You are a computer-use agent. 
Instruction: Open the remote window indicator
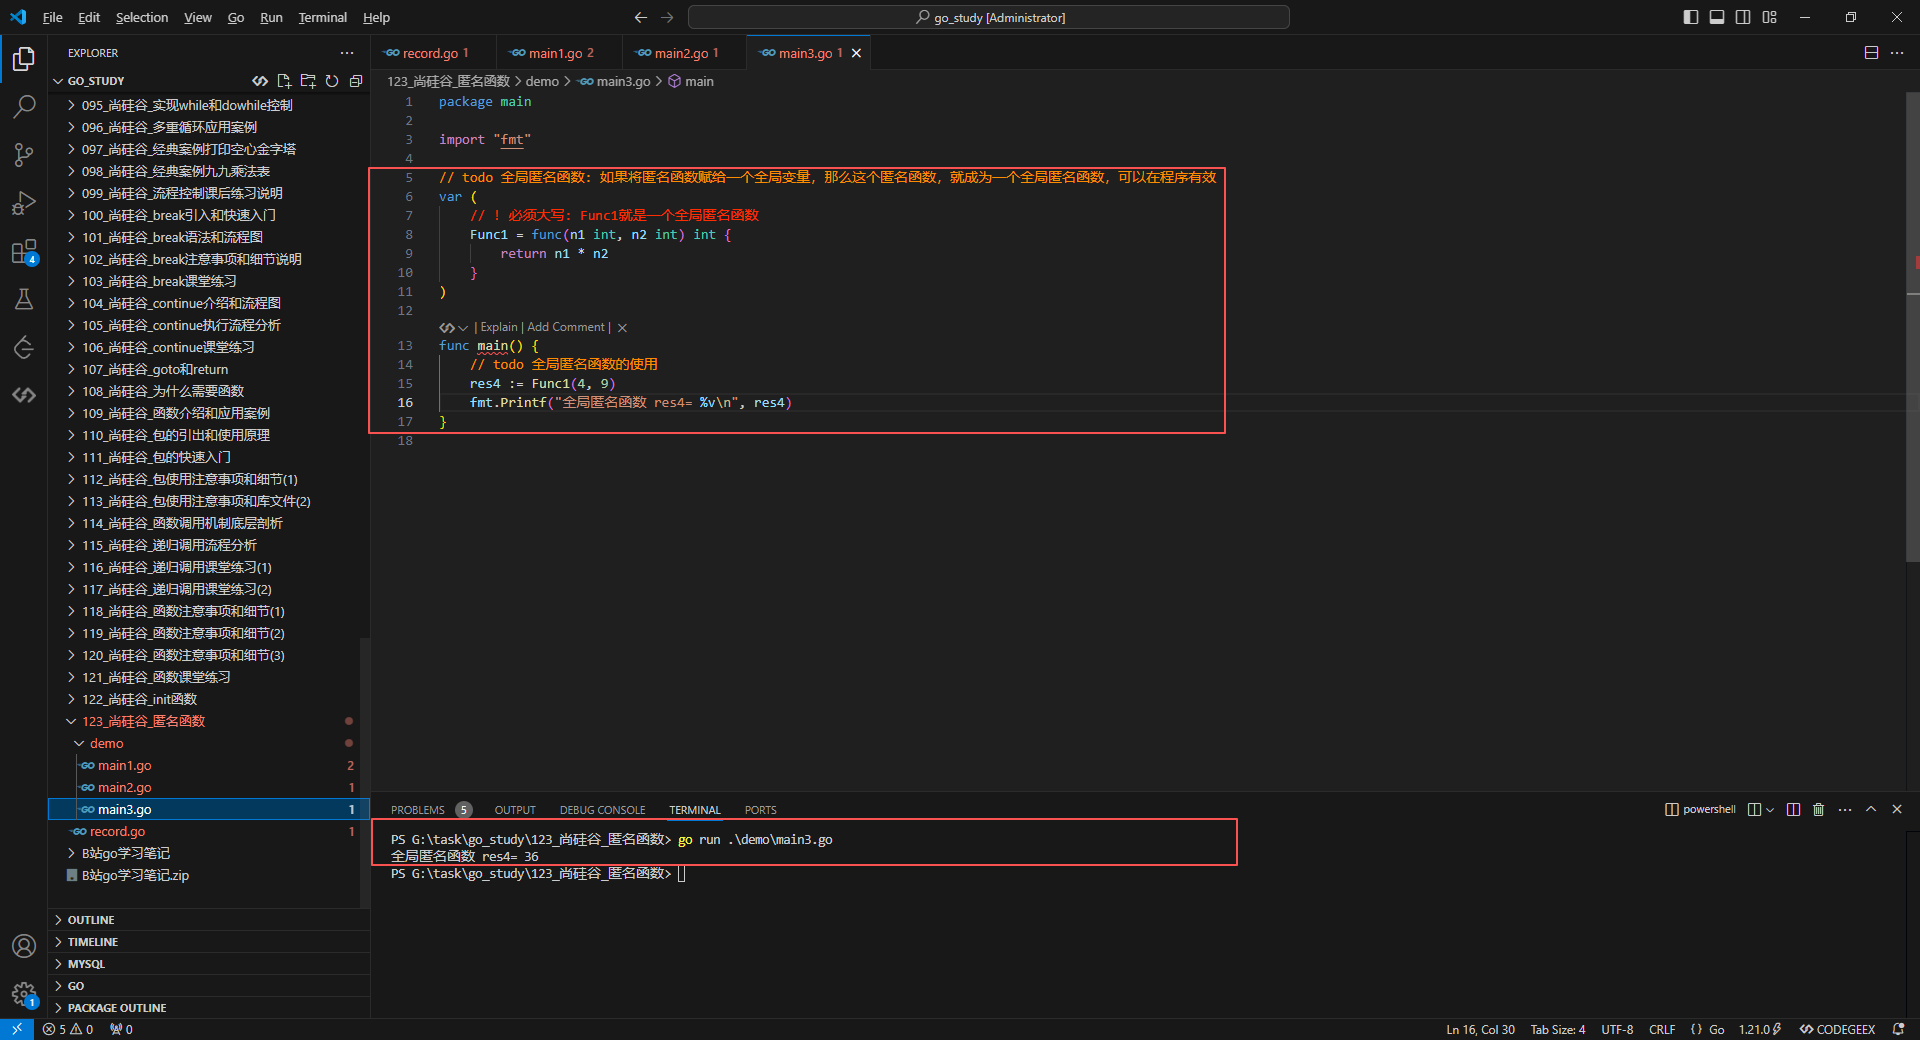click(17, 1029)
